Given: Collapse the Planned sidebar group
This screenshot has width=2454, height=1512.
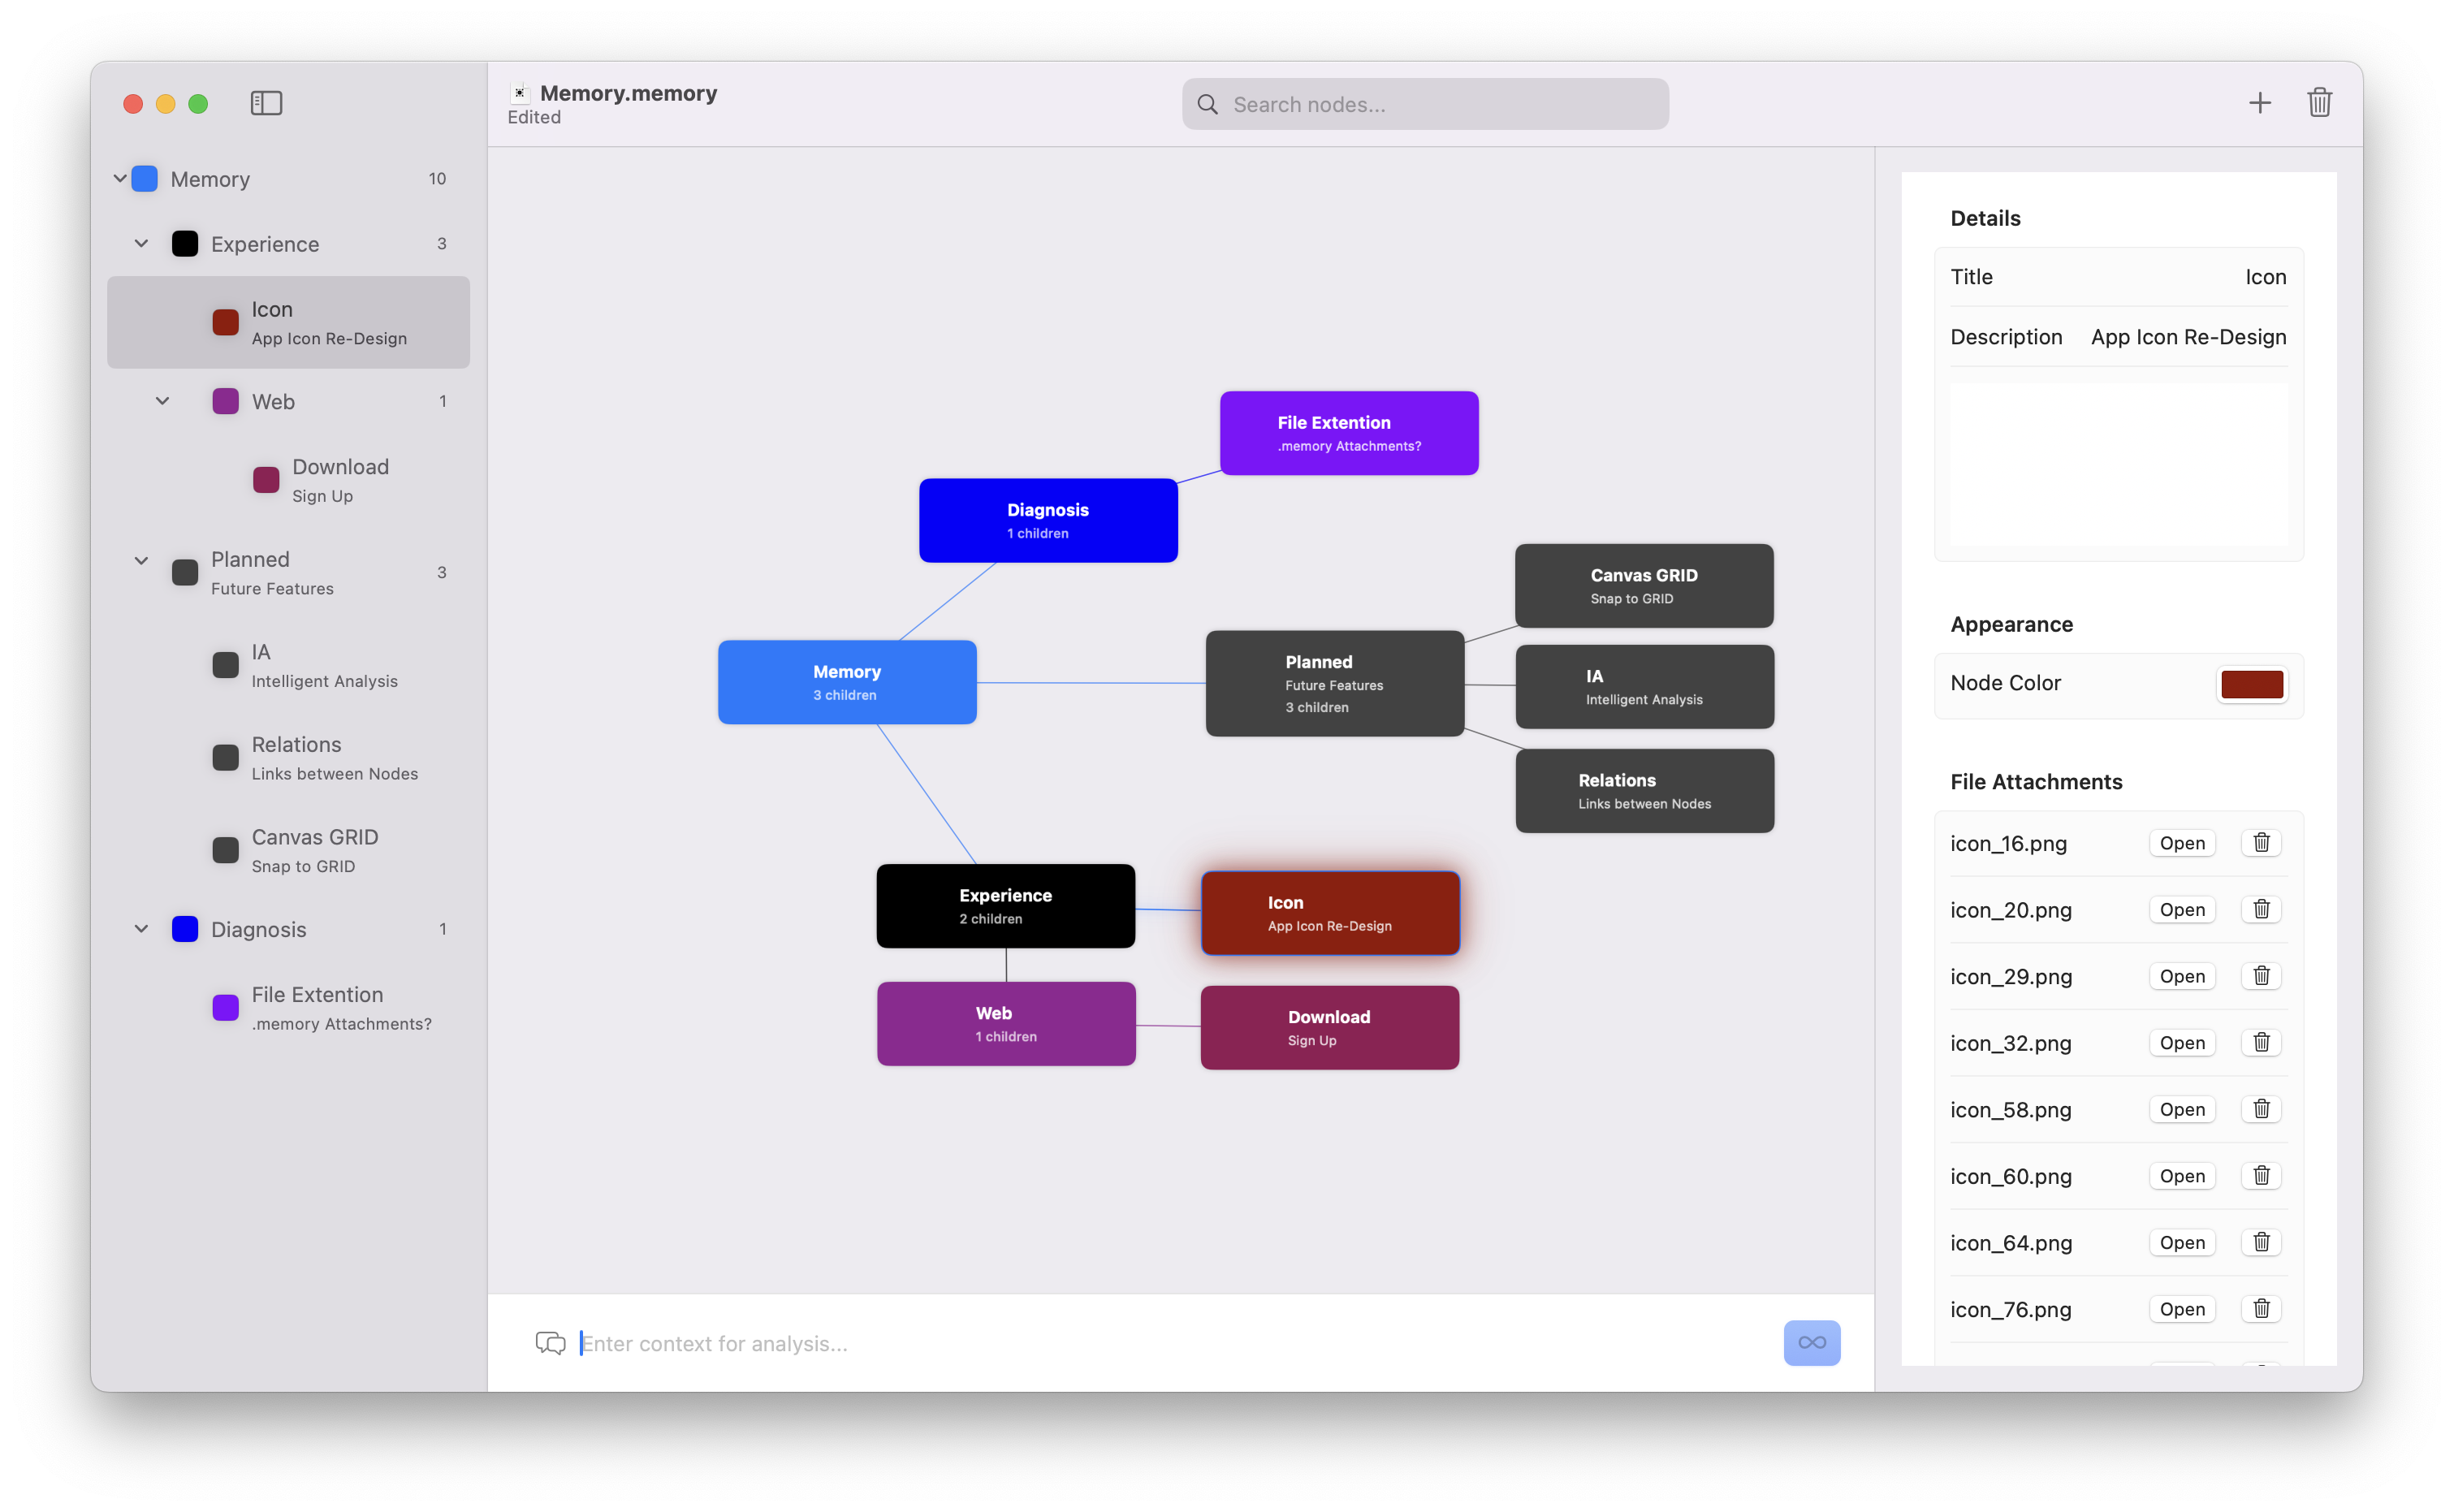Looking at the screenshot, I should pos(141,560).
